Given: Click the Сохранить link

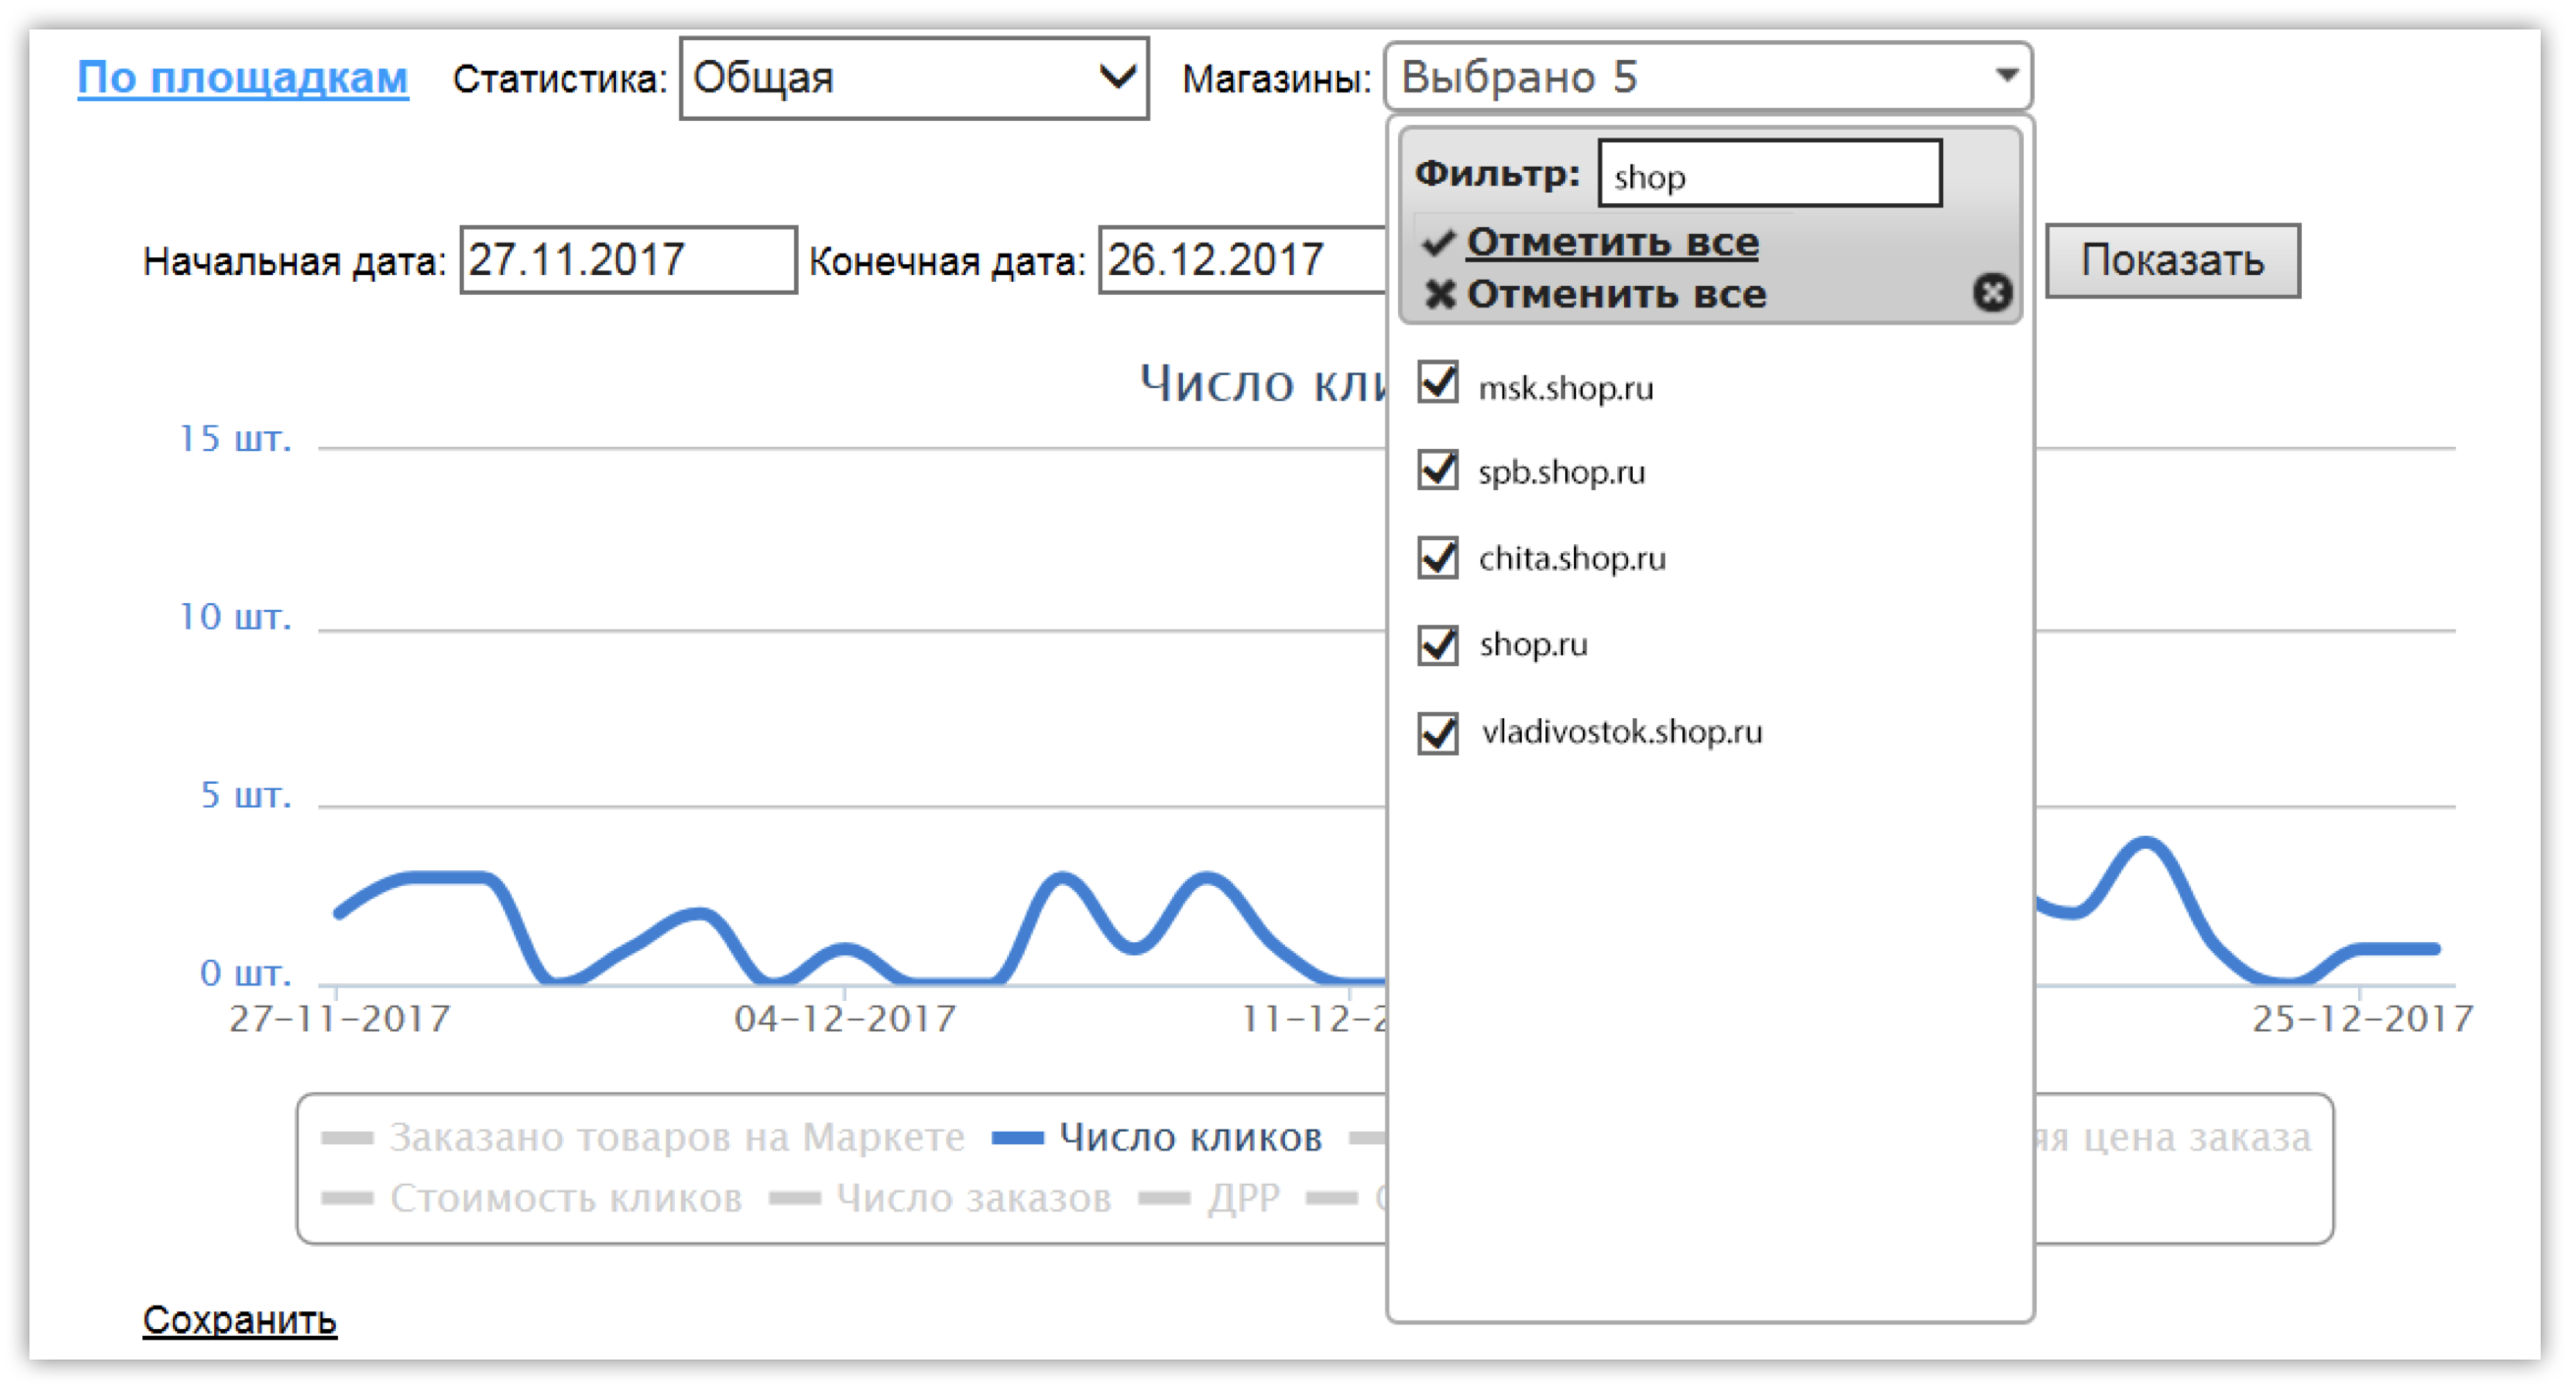Looking at the screenshot, I should (239, 1320).
